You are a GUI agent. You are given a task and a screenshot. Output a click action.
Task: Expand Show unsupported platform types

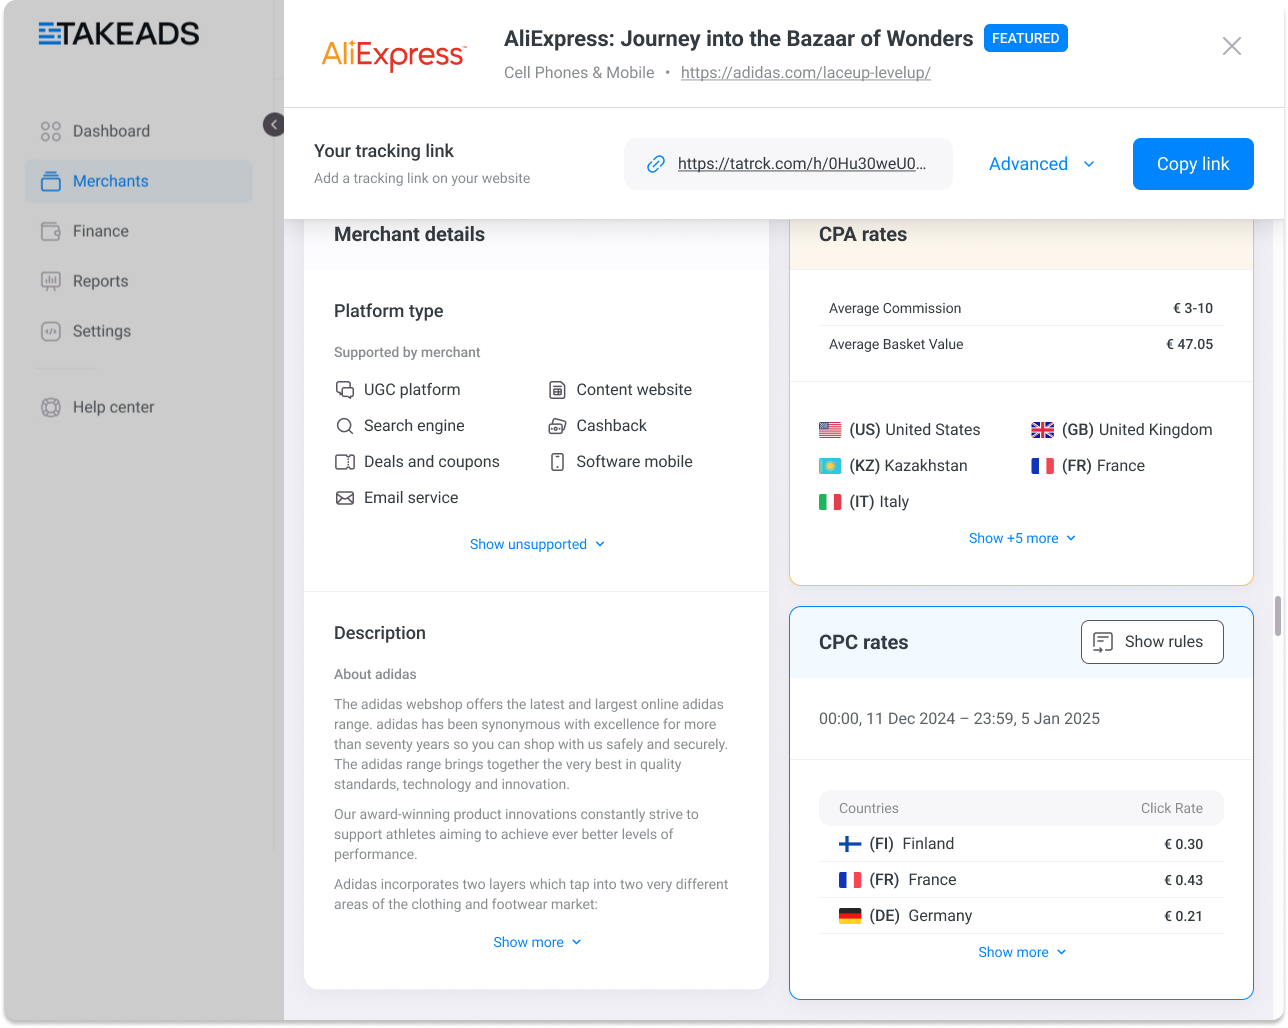537,543
